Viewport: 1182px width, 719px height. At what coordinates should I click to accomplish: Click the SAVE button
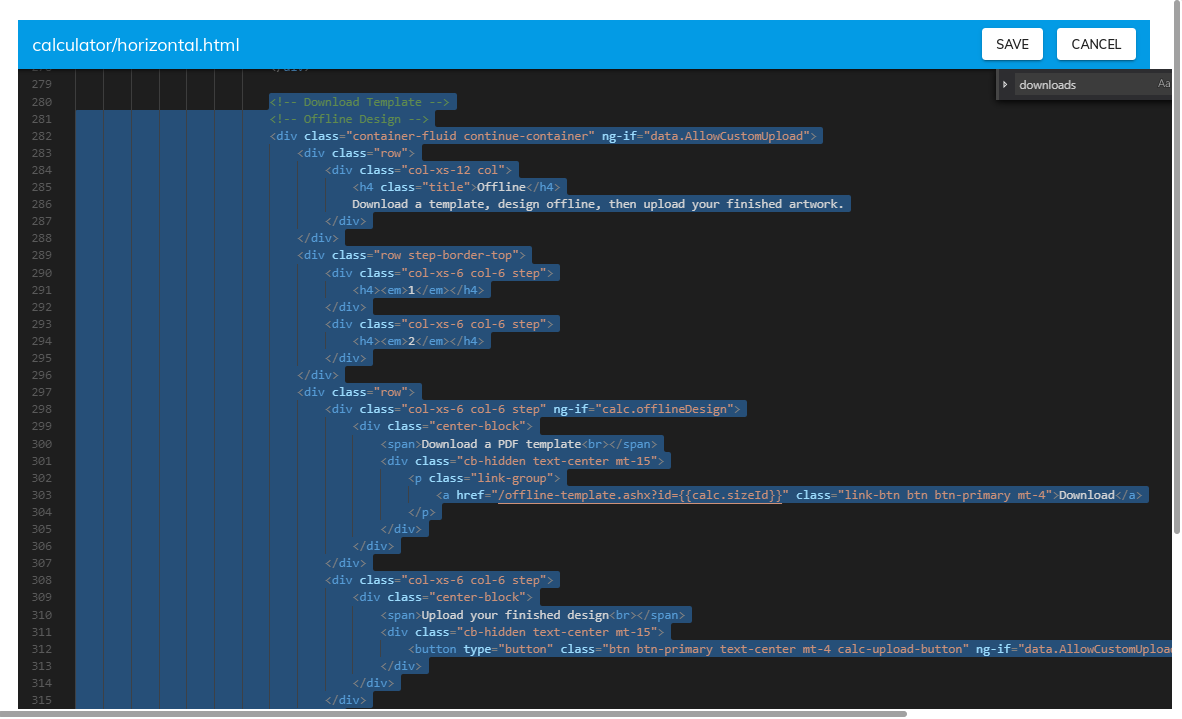click(1012, 44)
